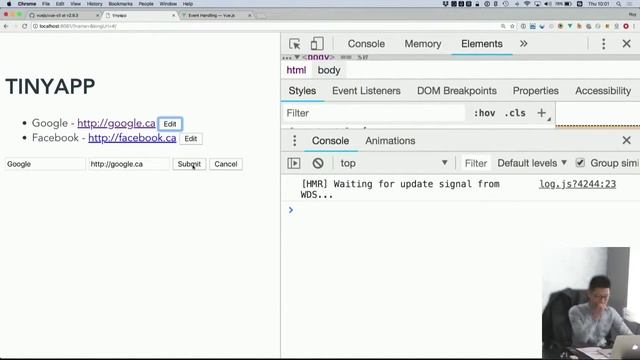Toggle the Group similar checkbox

pyautogui.click(x=580, y=163)
